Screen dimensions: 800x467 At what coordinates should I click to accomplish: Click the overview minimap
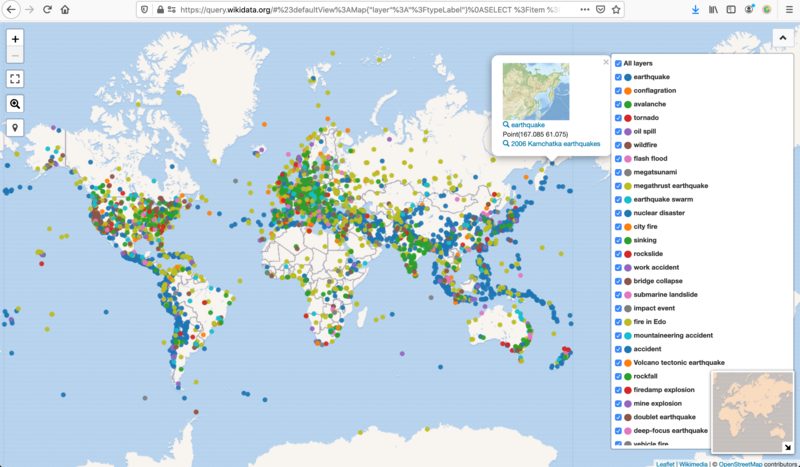[x=753, y=412]
